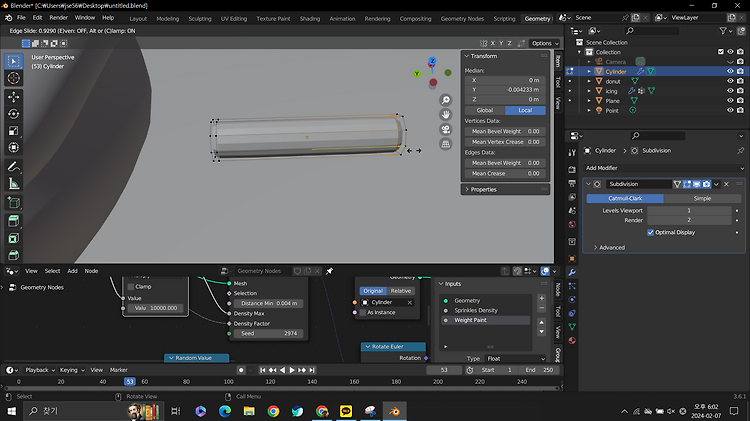The image size is (750, 421).
Task: Launch Chrome from the taskbar
Action: click(274, 411)
